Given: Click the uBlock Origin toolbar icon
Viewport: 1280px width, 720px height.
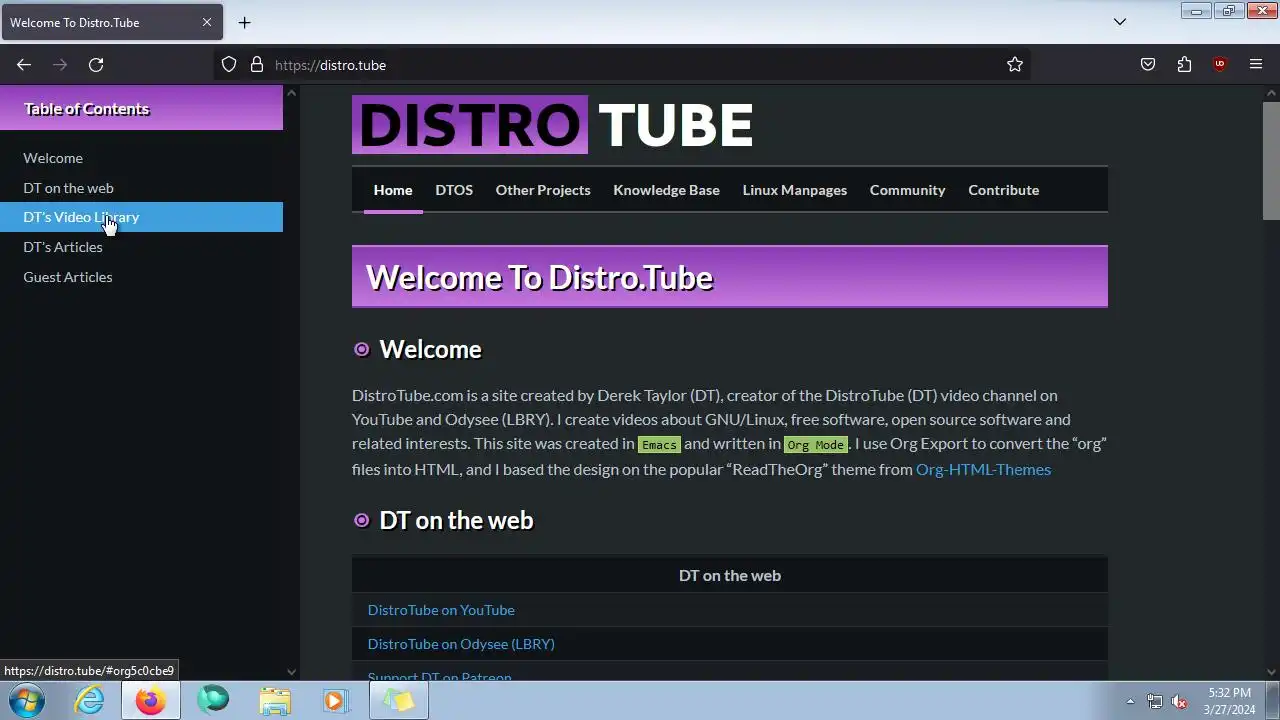Looking at the screenshot, I should [x=1220, y=65].
